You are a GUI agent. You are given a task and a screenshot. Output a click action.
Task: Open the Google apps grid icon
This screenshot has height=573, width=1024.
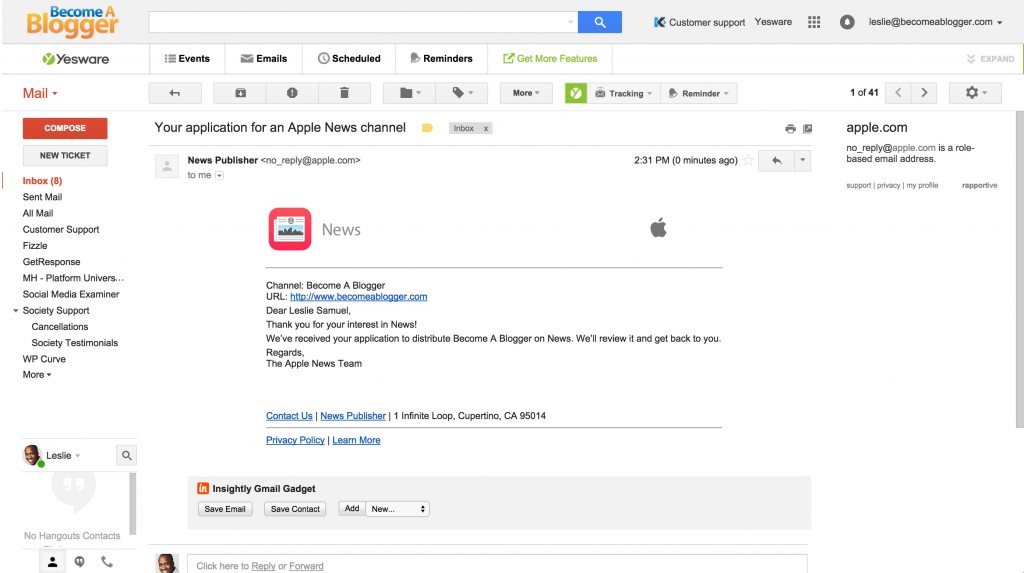[814, 22]
